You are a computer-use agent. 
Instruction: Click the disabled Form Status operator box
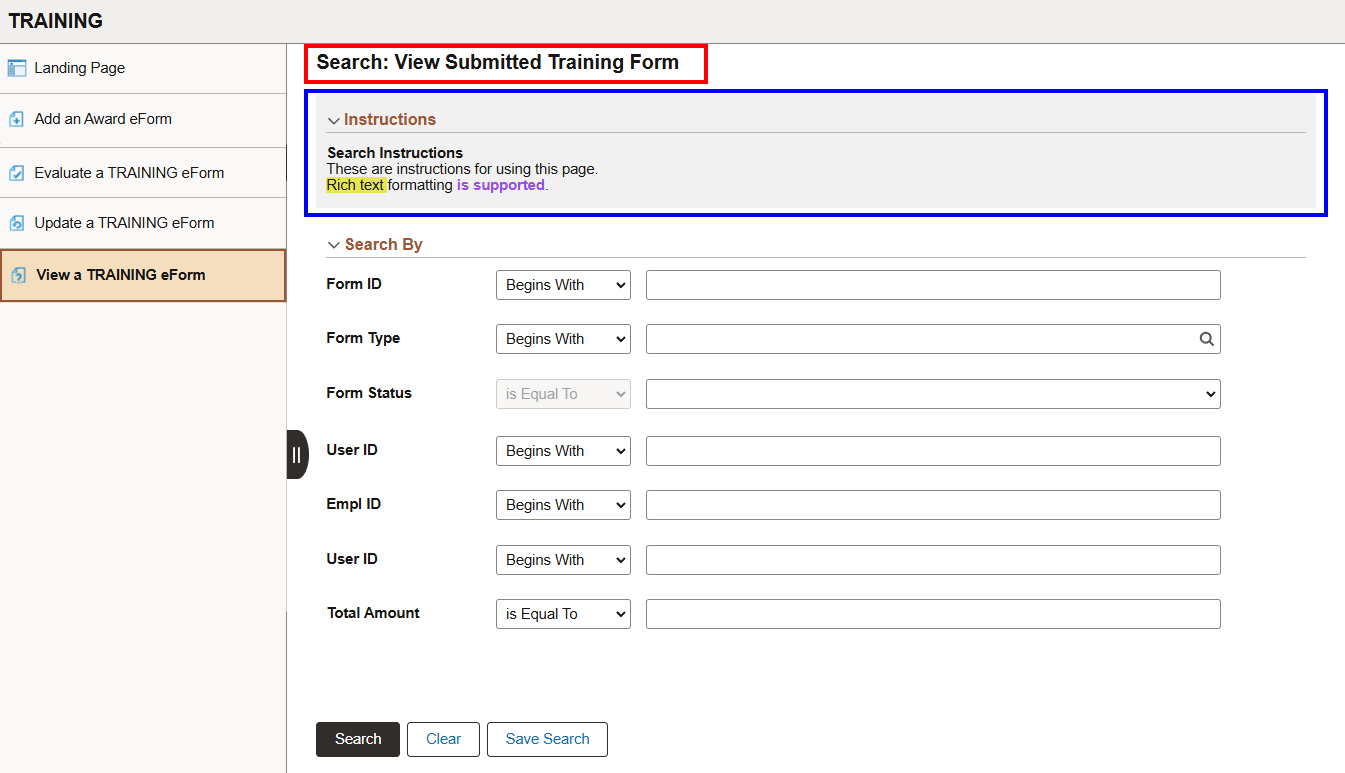(563, 394)
